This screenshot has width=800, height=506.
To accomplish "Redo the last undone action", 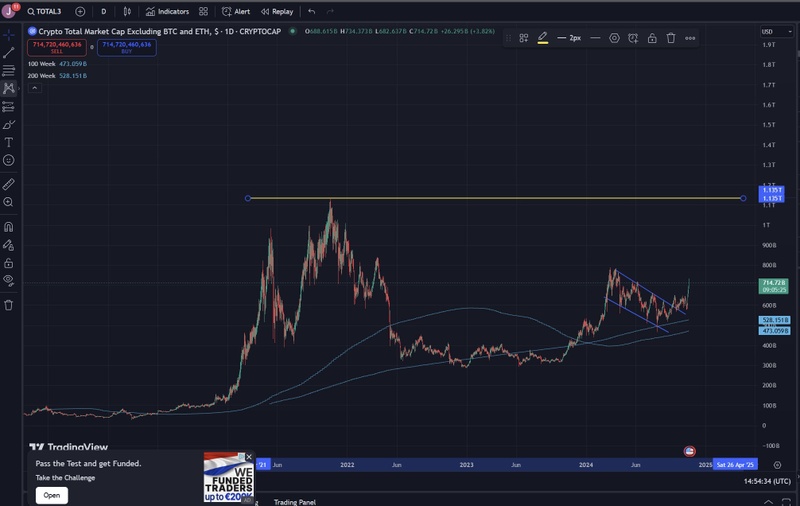I will 330,11.
